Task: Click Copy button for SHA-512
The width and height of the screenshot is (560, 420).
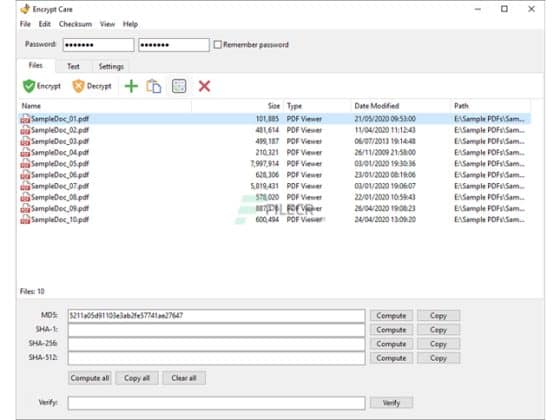Action: click(439, 358)
